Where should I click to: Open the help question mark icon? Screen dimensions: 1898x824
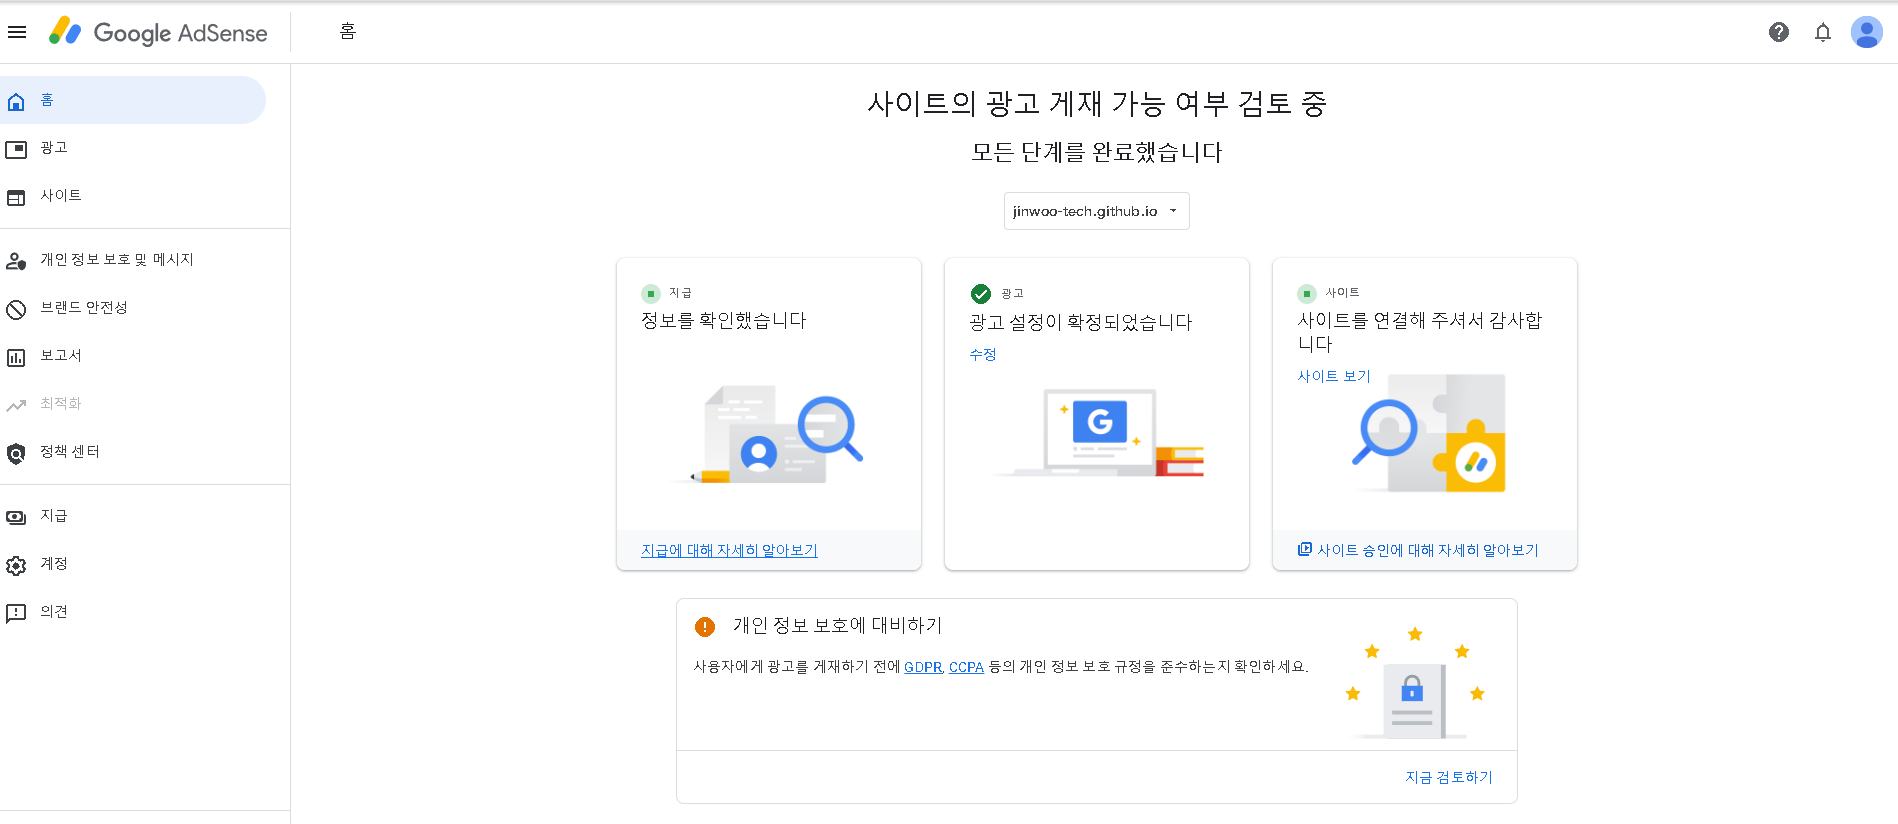[1779, 32]
